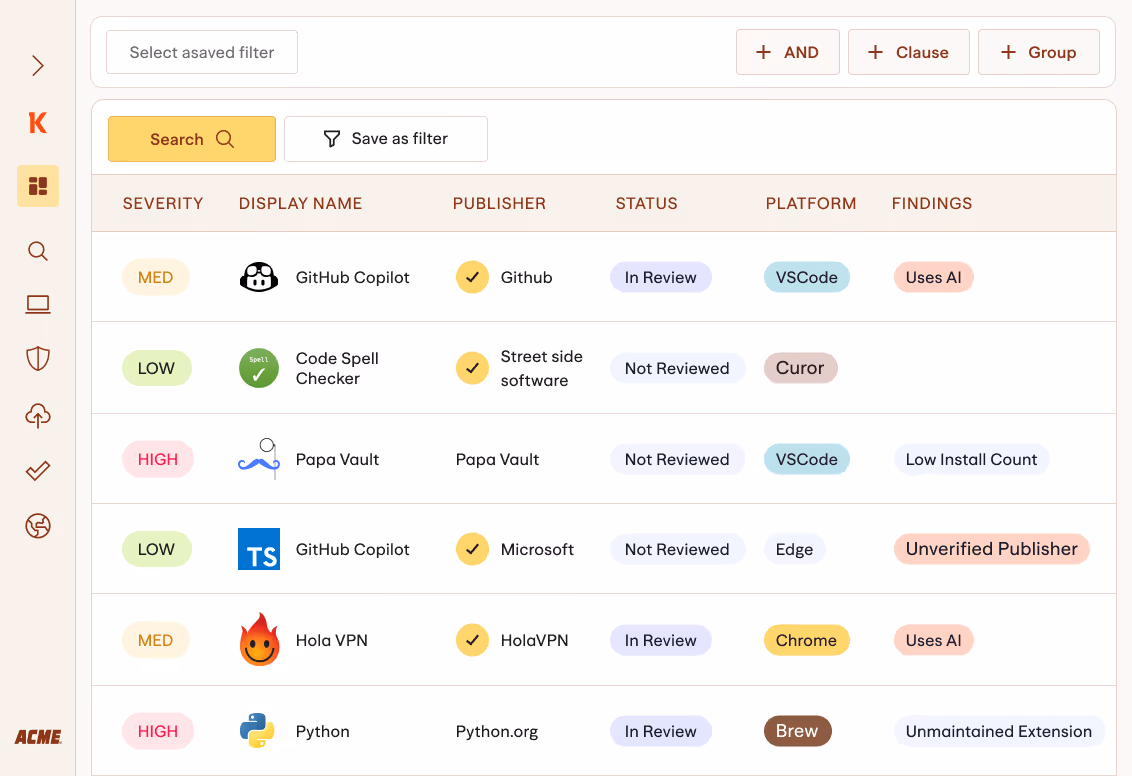This screenshot has width=1132, height=776.
Task: Click the GitHub Copilot robot icon in first row
Action: coord(258,277)
